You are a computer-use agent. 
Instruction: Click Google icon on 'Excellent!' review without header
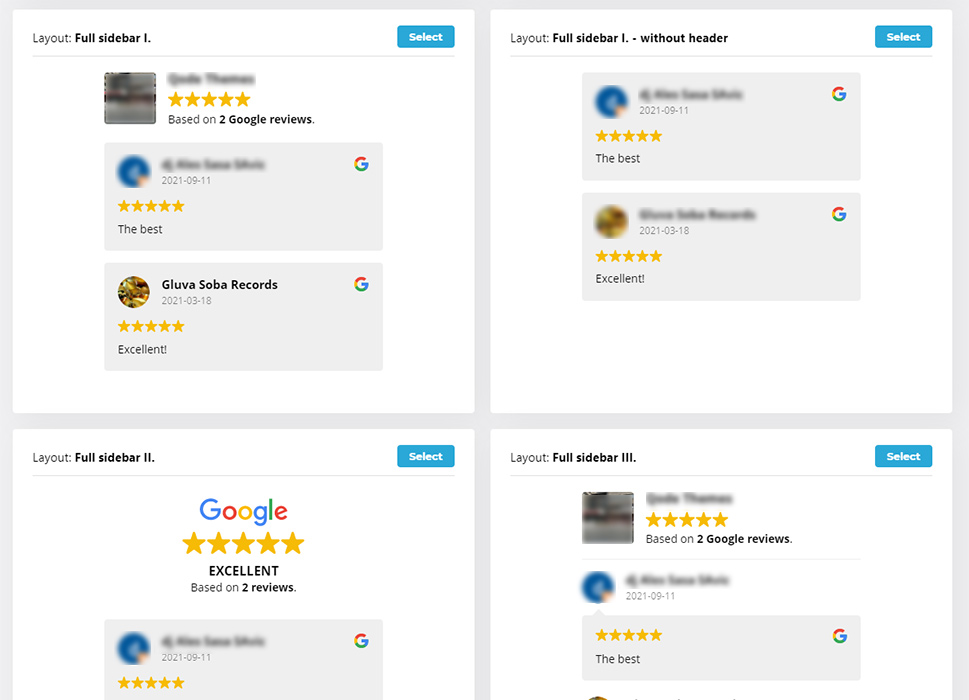839,214
